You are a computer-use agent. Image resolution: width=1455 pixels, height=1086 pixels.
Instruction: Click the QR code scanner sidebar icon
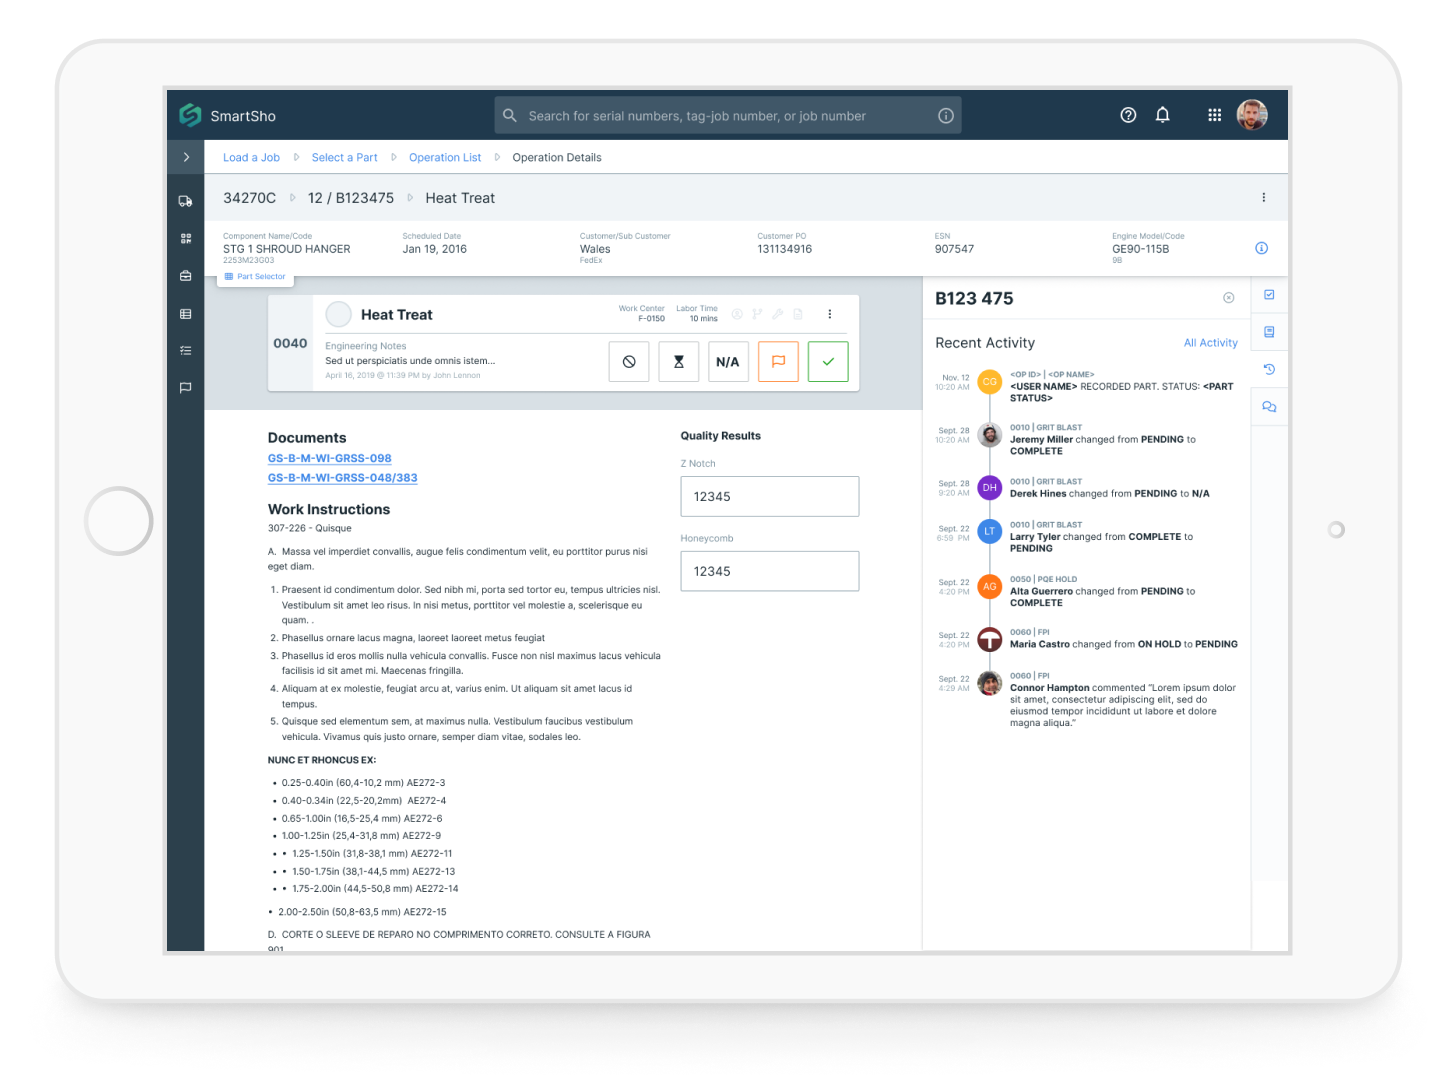pyautogui.click(x=185, y=239)
